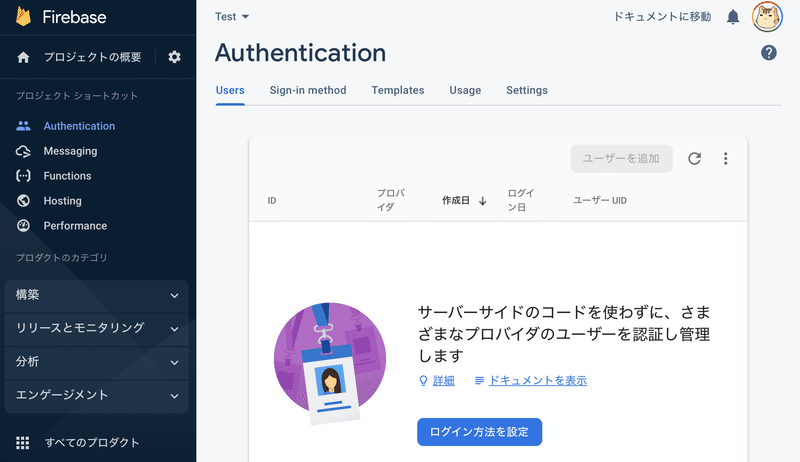Switch to the Users tab

click(x=230, y=90)
